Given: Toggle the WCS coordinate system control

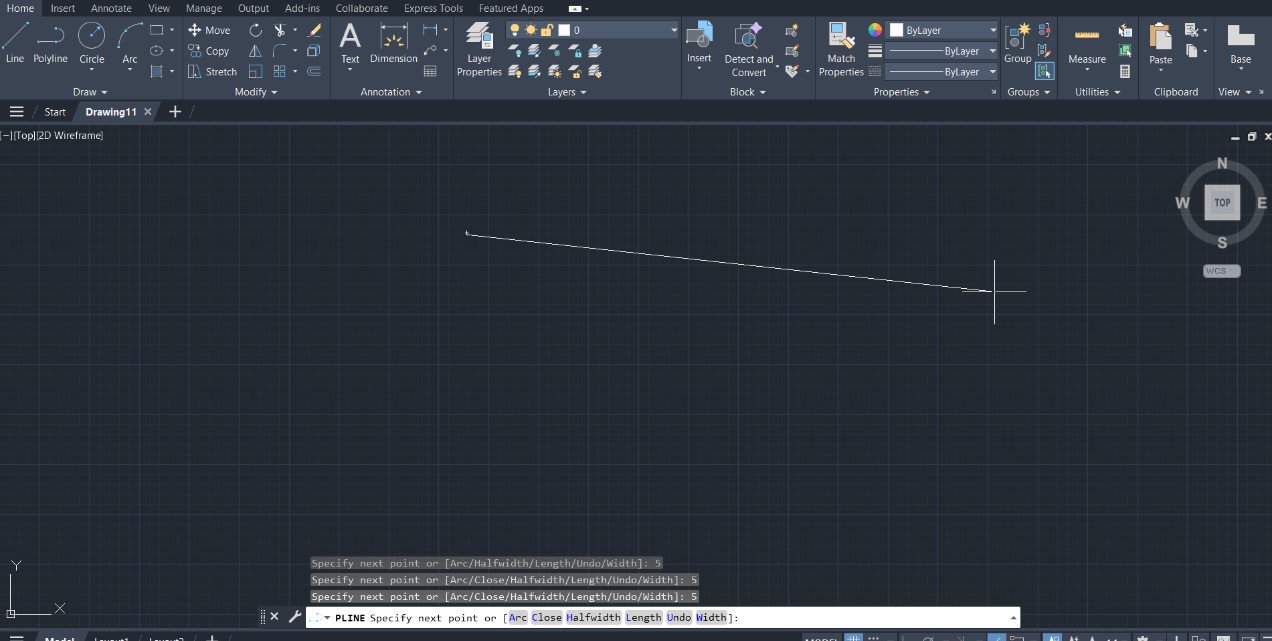Looking at the screenshot, I should [x=1221, y=271].
